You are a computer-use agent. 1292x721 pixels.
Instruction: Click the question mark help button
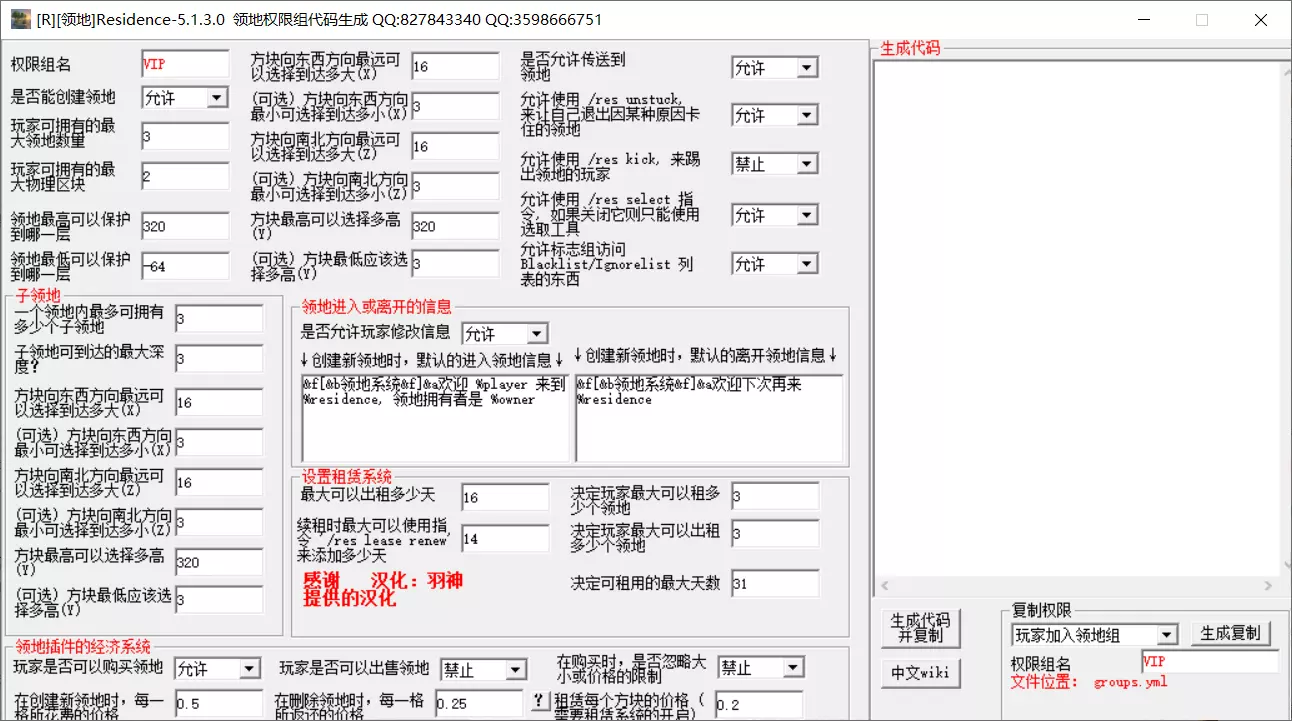[x=539, y=700]
